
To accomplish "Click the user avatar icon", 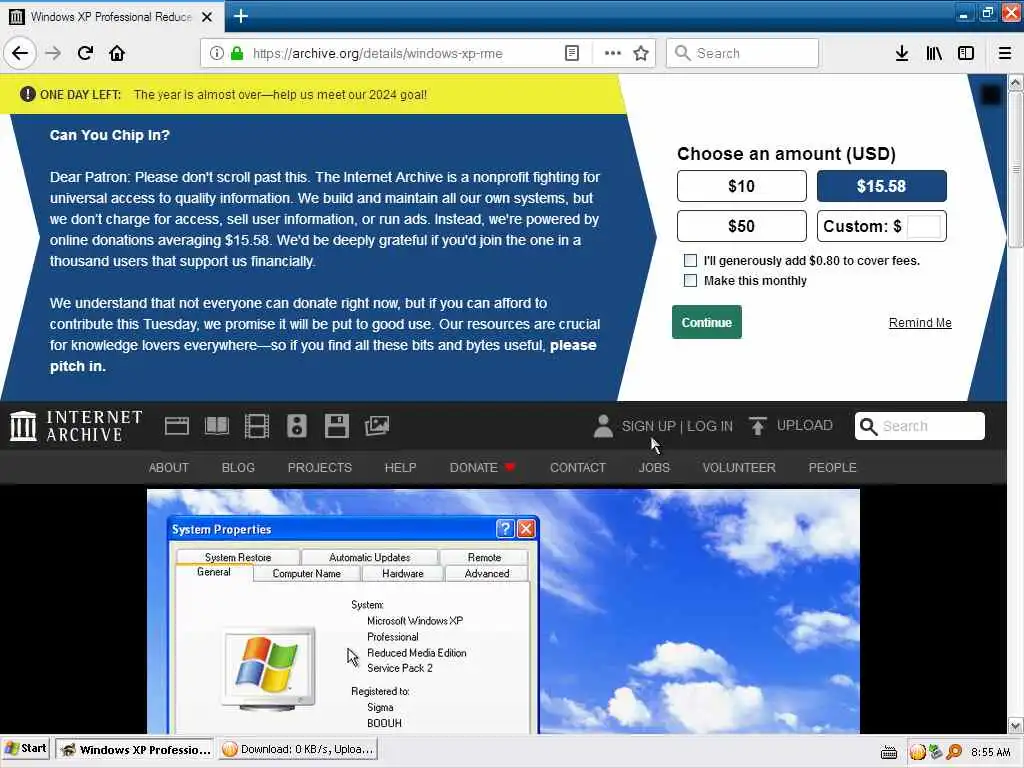I will point(603,426).
